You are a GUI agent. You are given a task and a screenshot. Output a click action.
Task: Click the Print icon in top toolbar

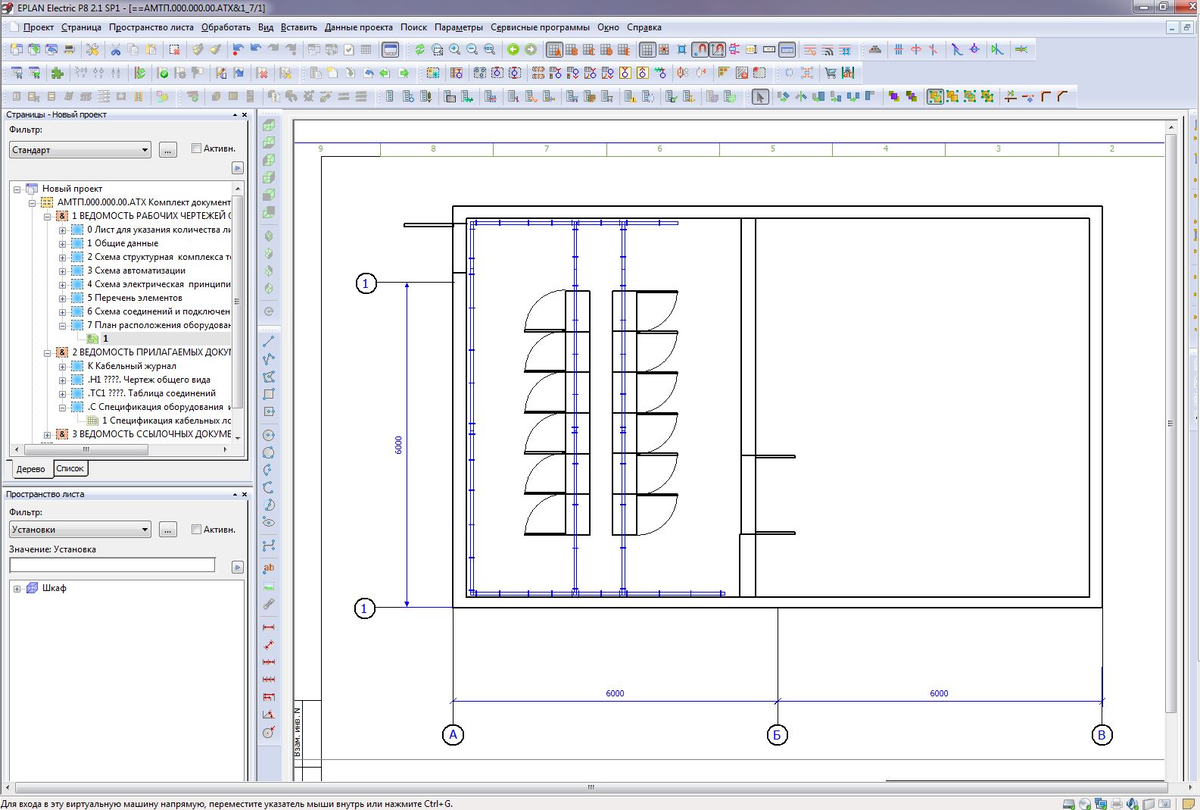68,49
